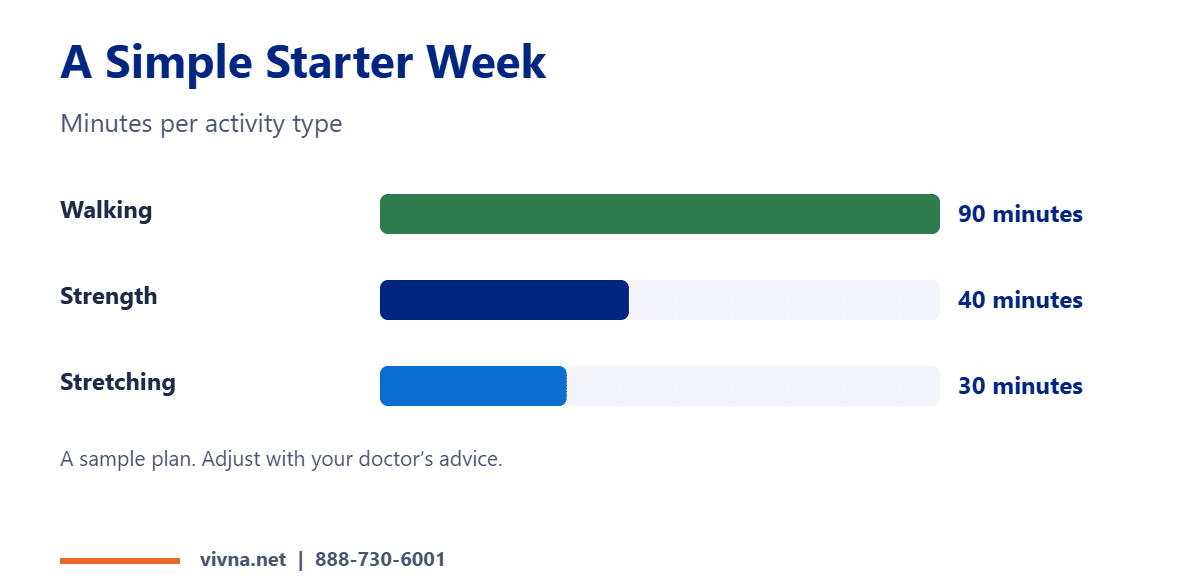Image resolution: width=1200 pixels, height=588 pixels.
Task: Click the 888-730-6001 phone number
Action: [380, 560]
